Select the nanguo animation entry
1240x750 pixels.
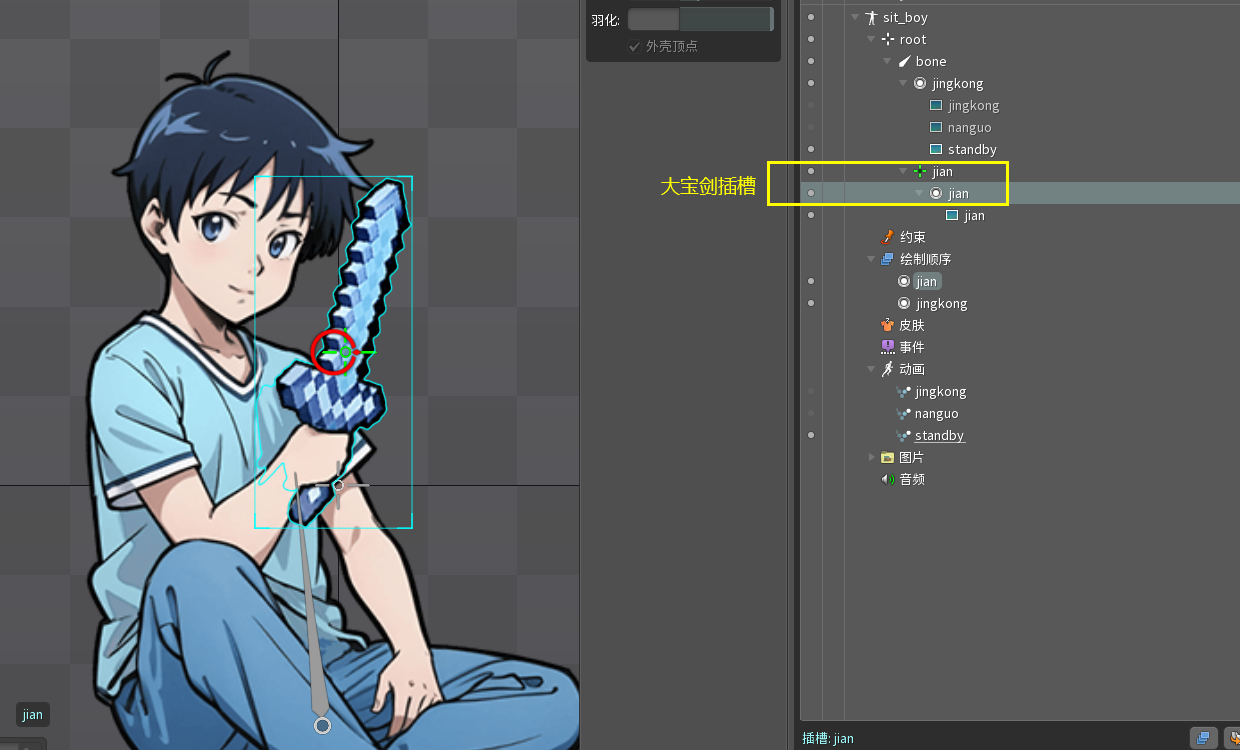pyautogui.click(x=936, y=413)
